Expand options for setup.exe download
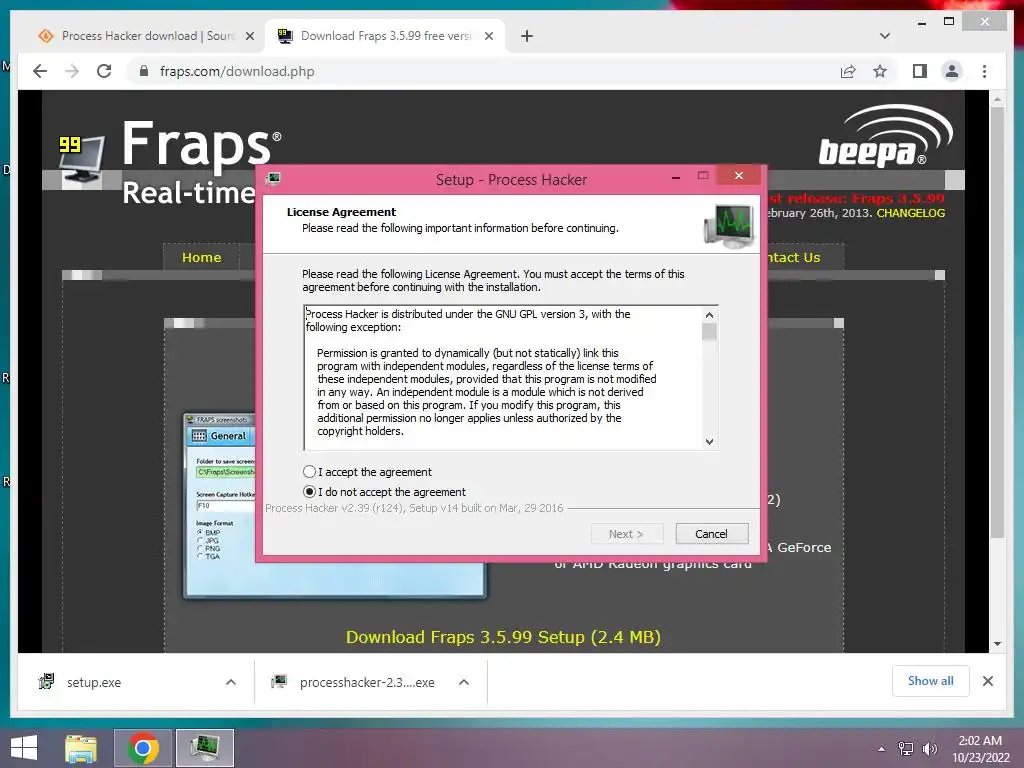 coord(231,682)
